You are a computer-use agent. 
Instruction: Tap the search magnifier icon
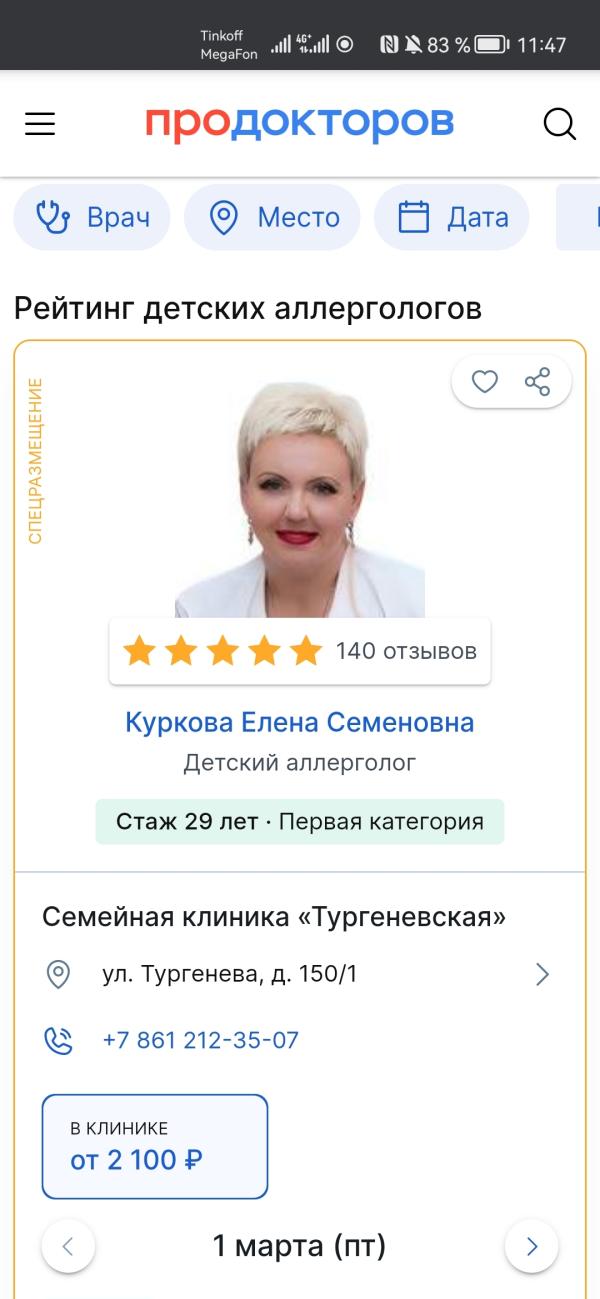pos(560,124)
